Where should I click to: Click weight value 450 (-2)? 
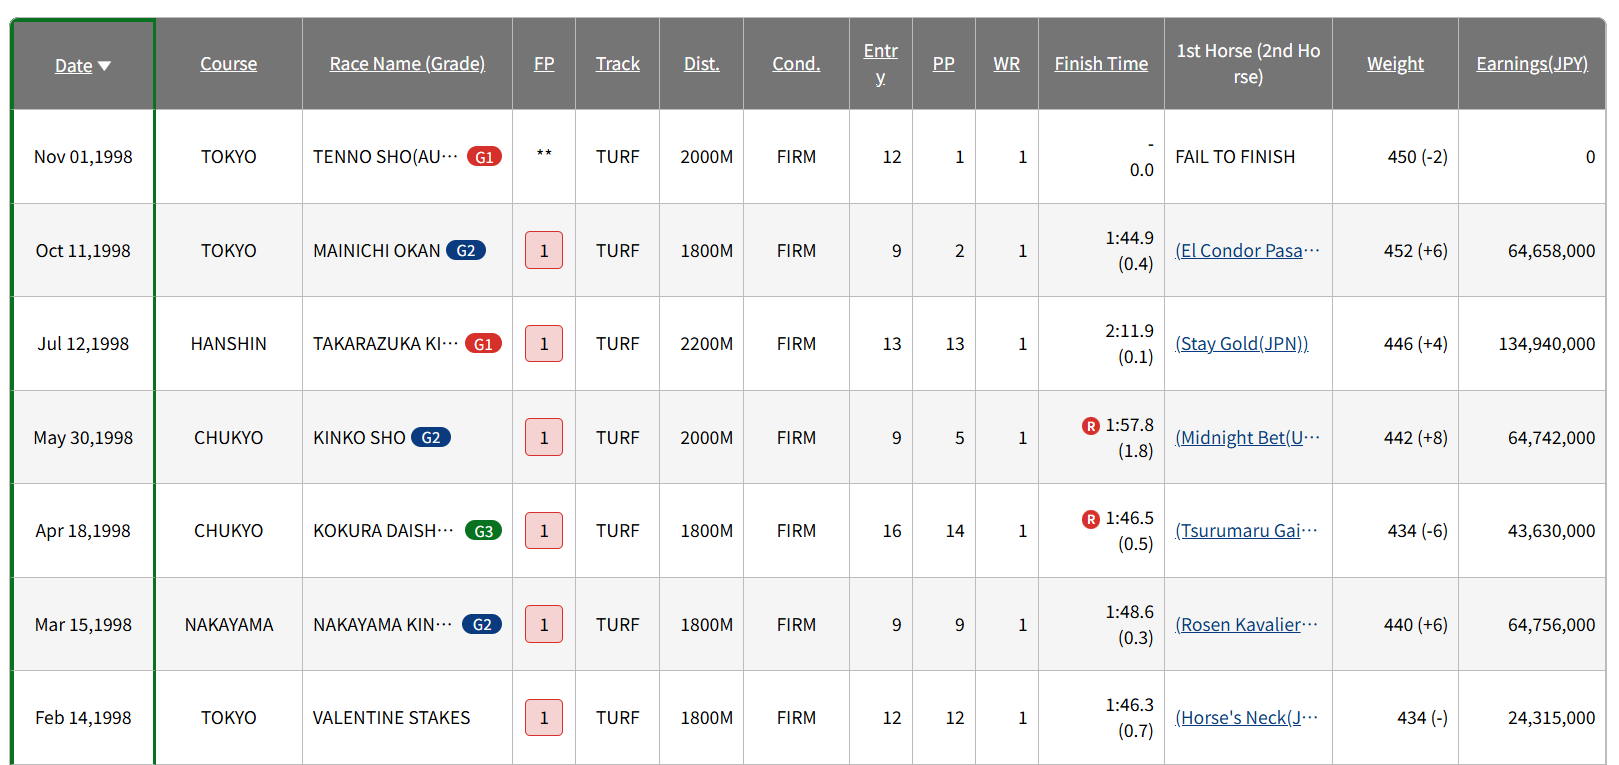(x=1417, y=157)
